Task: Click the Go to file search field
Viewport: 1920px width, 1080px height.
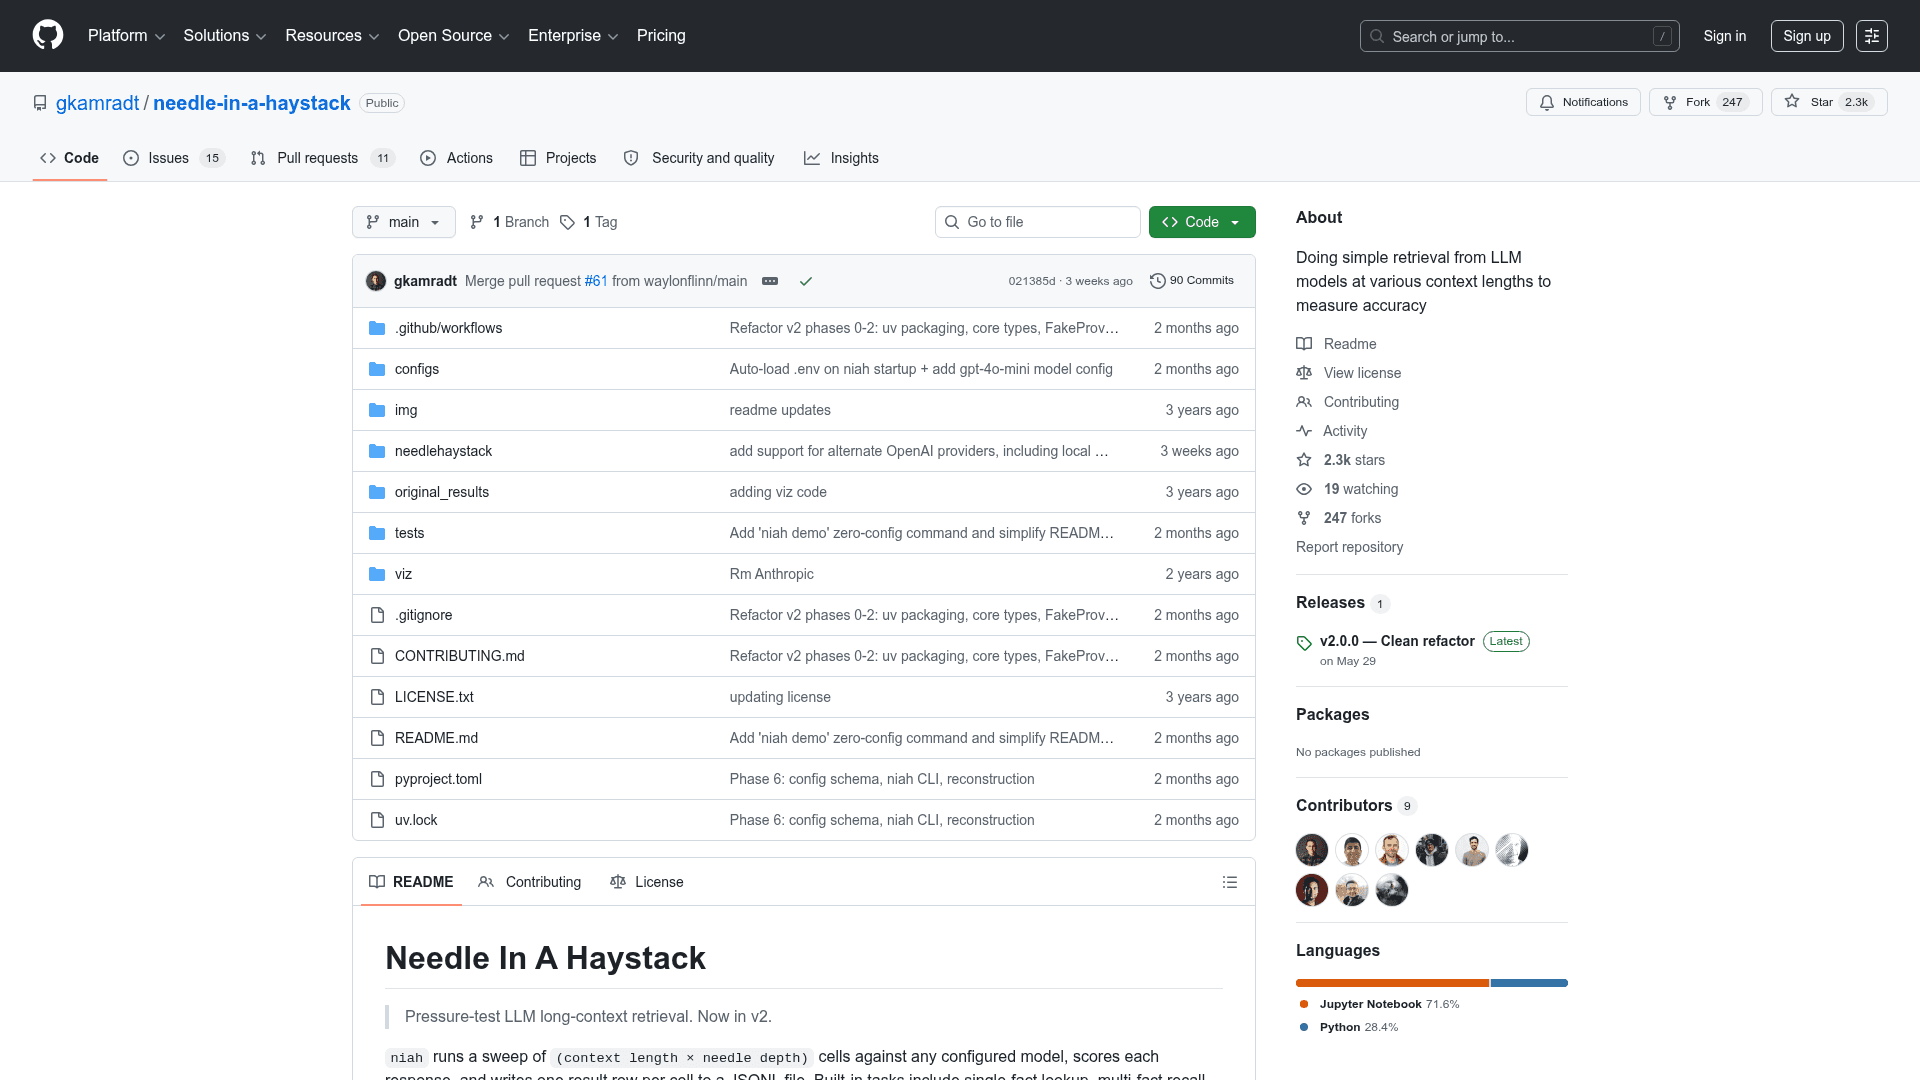Action: click(x=1037, y=222)
